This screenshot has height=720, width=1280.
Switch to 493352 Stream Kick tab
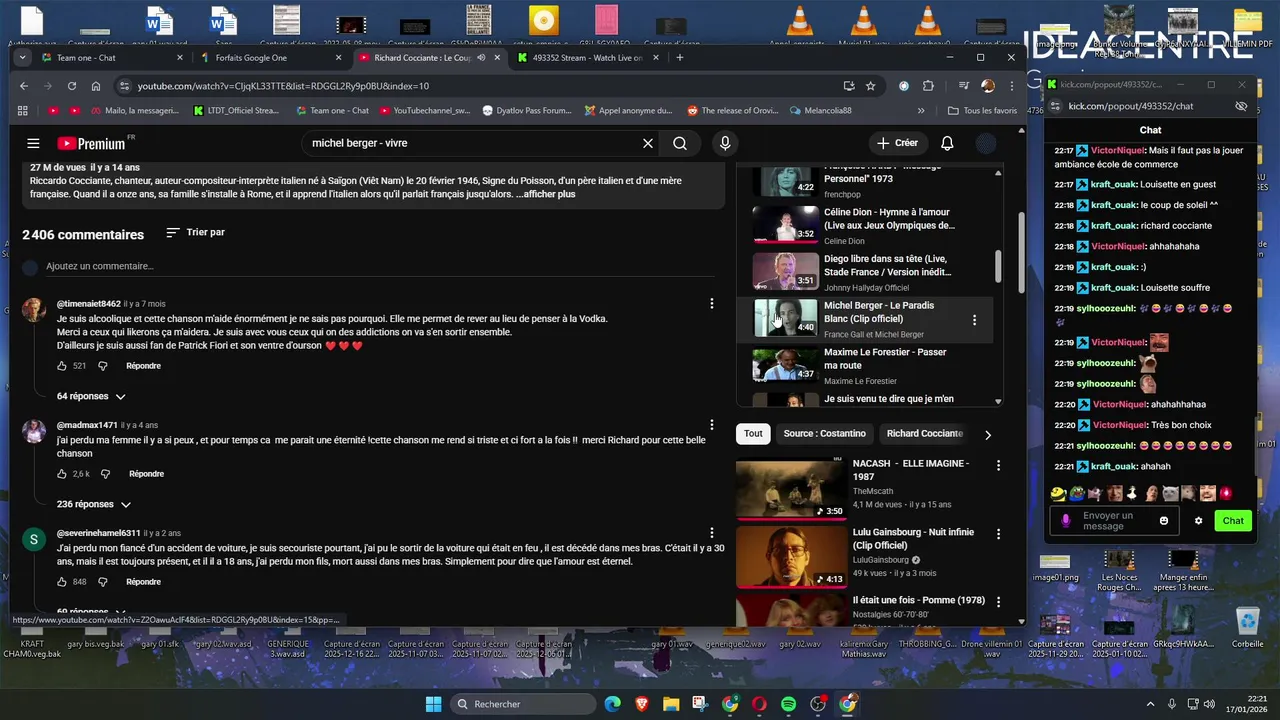point(587,58)
